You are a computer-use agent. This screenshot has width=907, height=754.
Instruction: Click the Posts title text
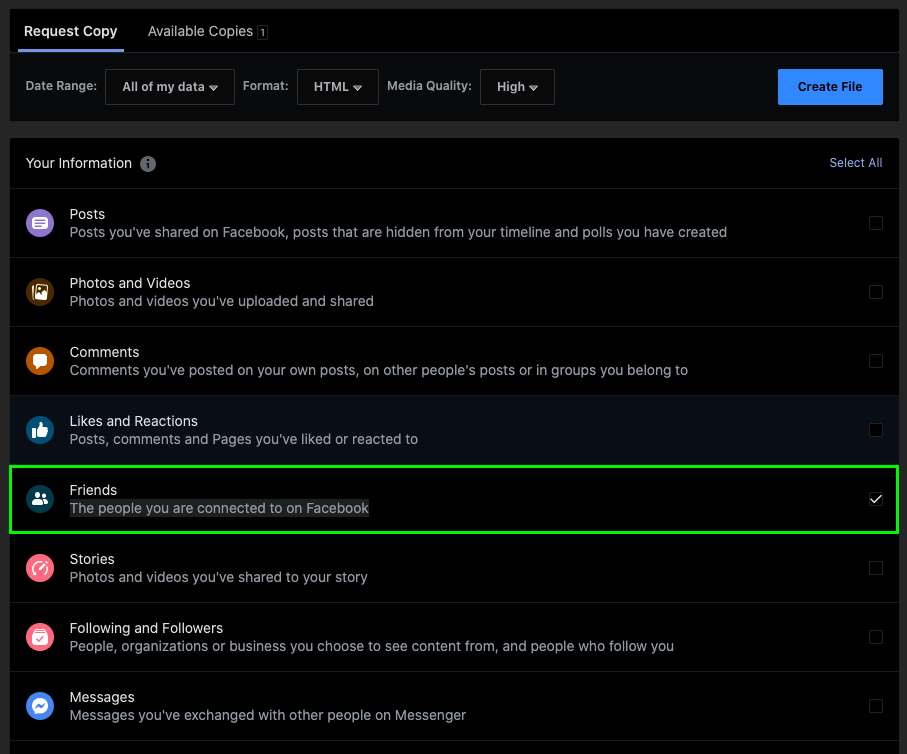[87, 214]
